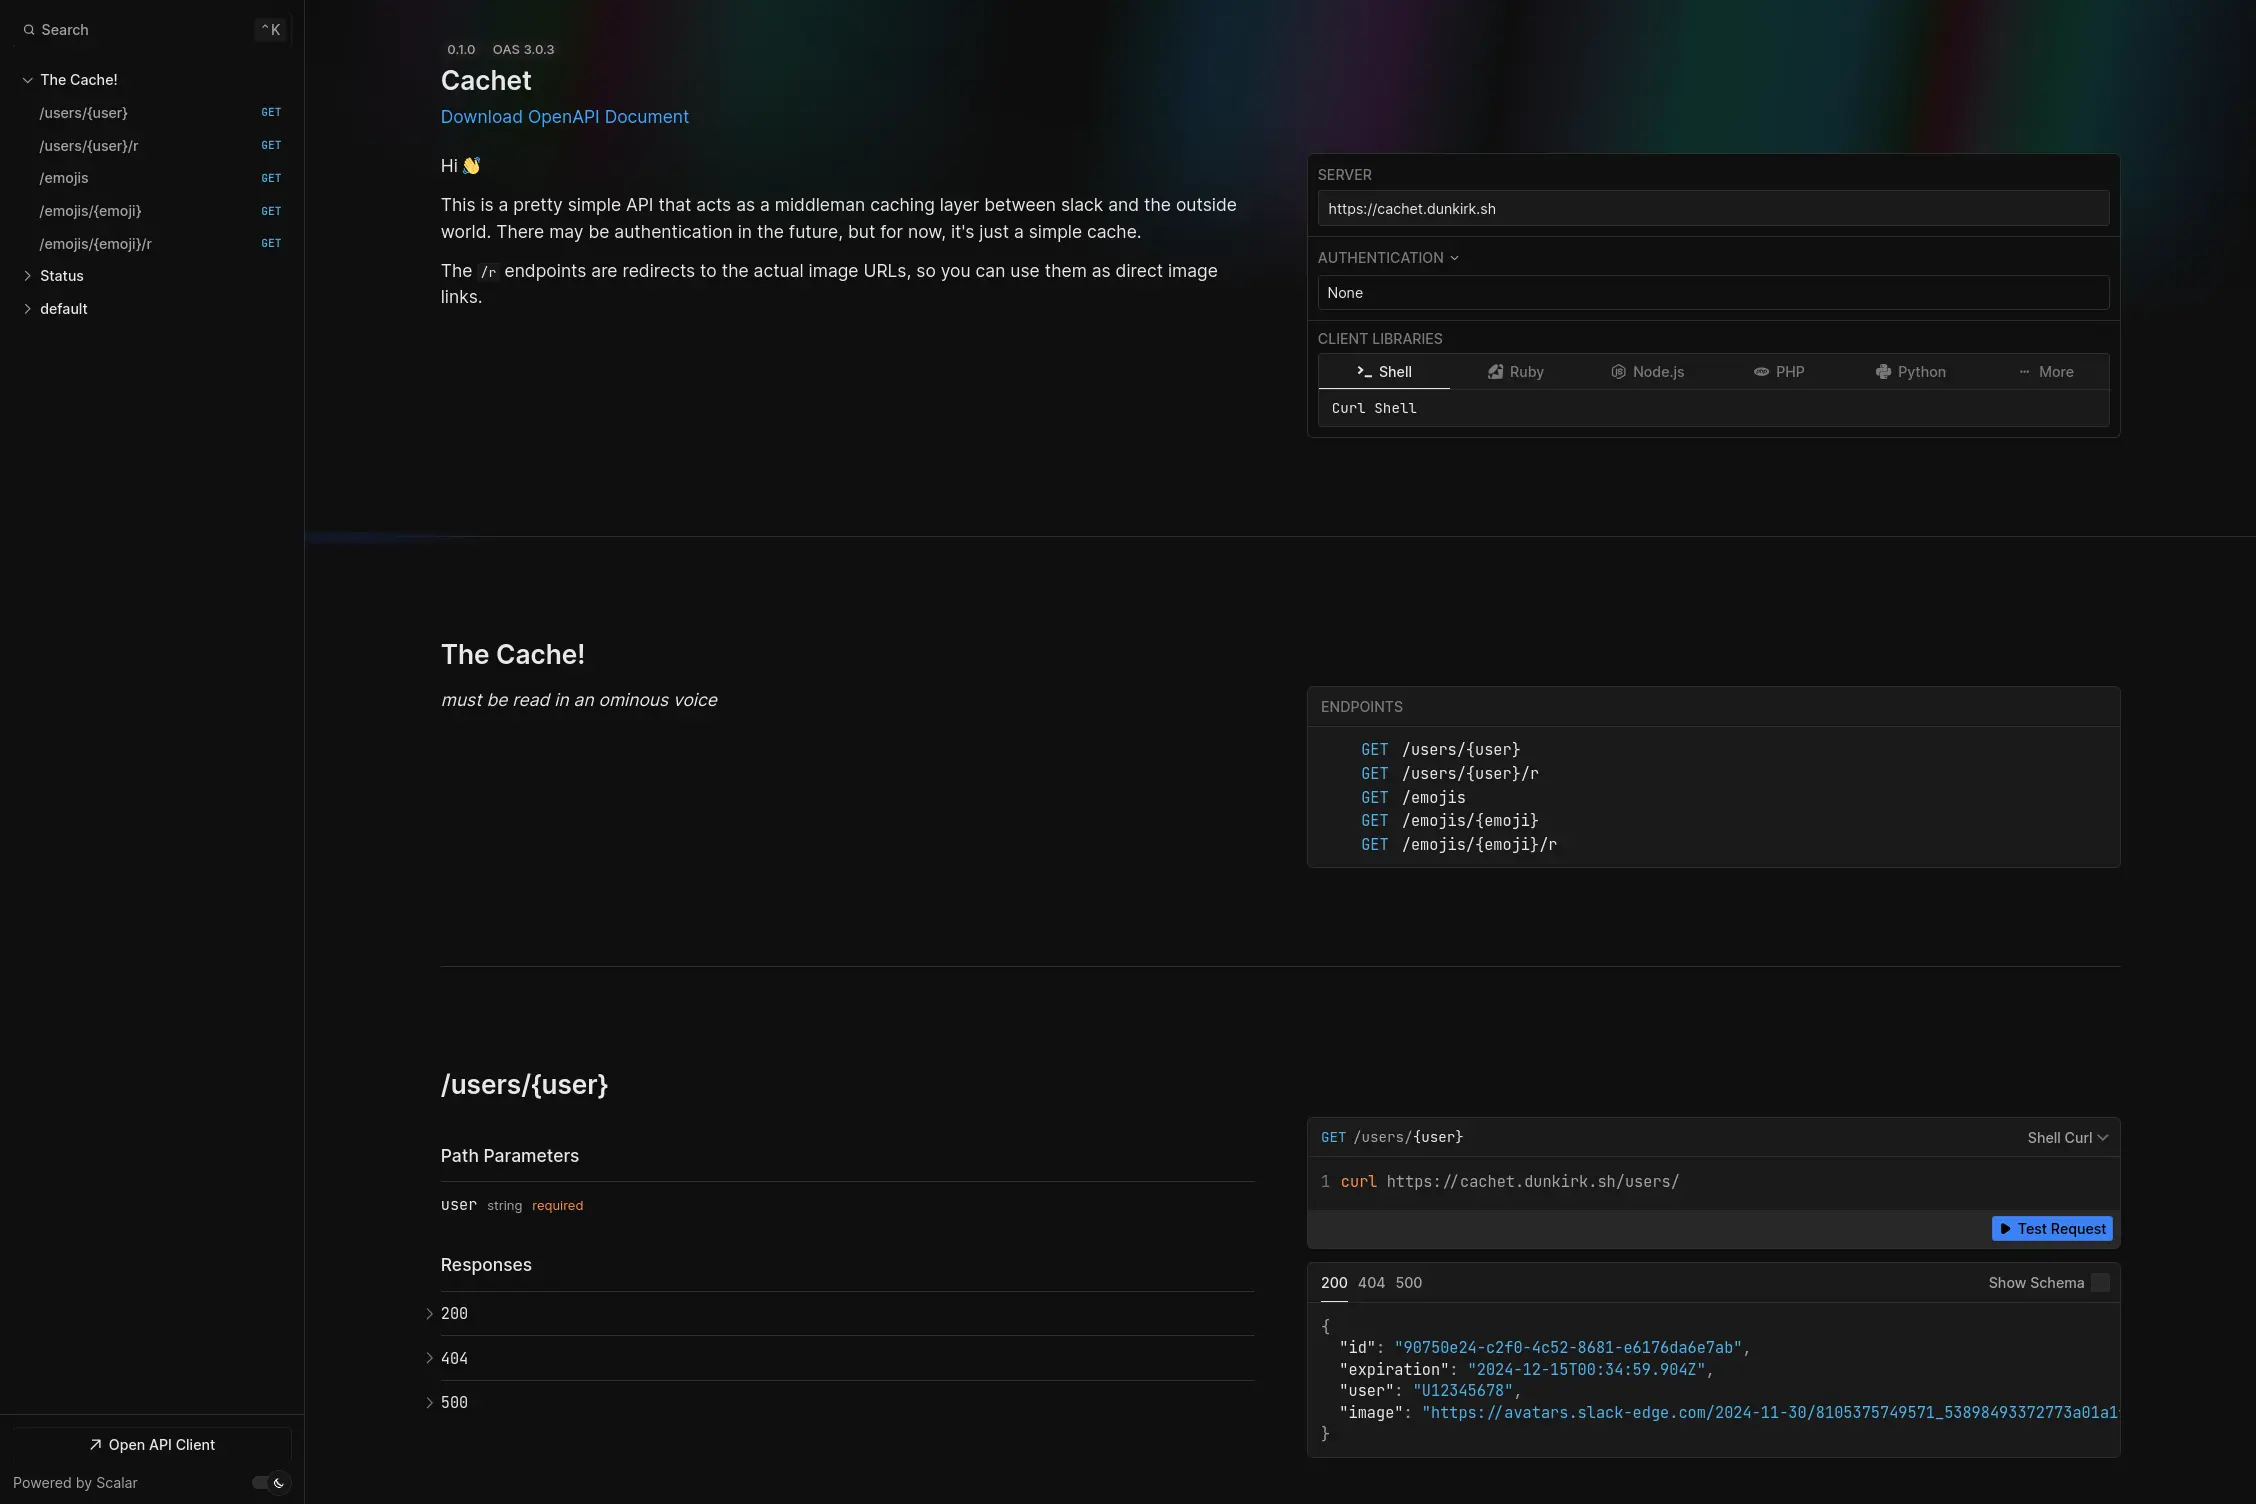The height and width of the screenshot is (1504, 2256).
Task: Open the Authentication dropdown
Action: tap(1388, 258)
